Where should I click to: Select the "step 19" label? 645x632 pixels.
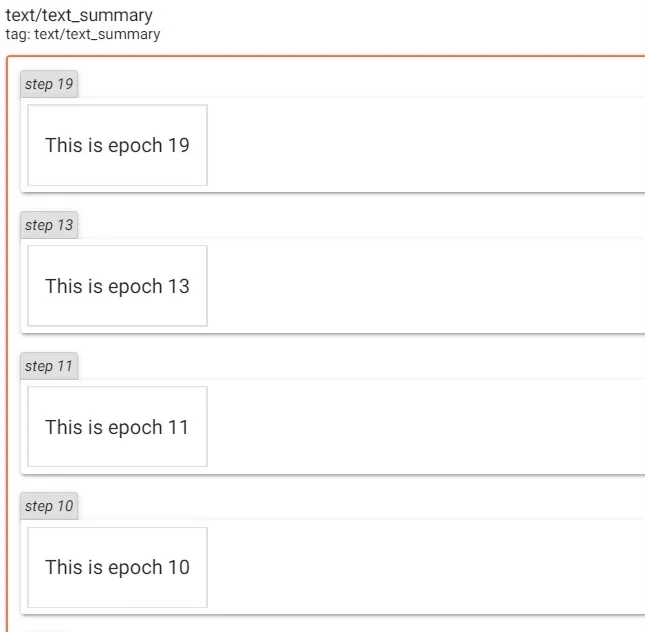(49, 84)
